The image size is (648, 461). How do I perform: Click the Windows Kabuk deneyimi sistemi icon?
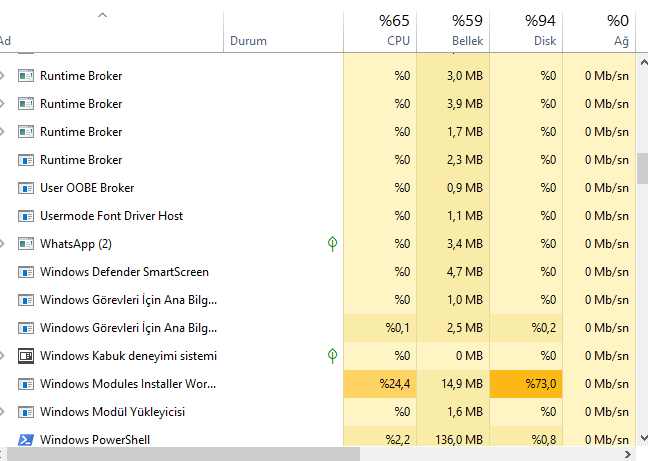(x=26, y=356)
